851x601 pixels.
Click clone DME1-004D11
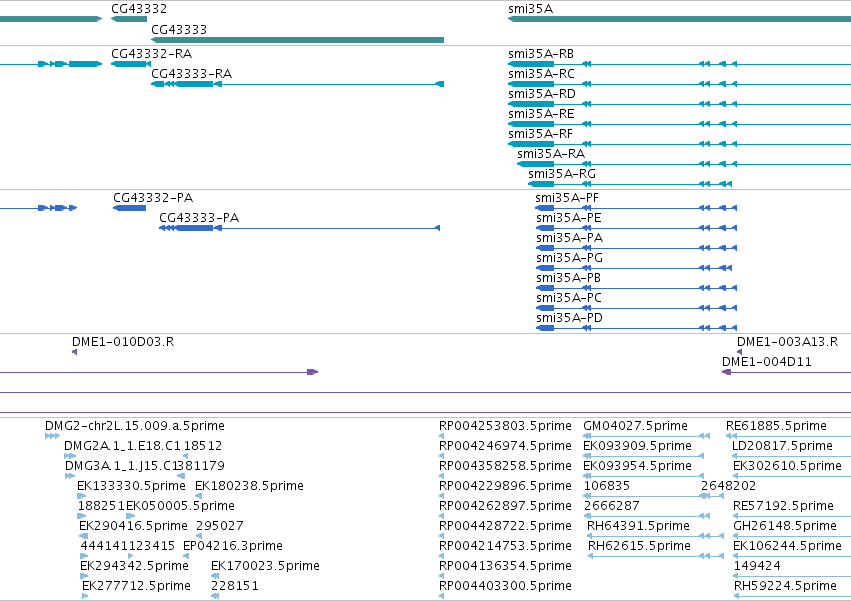[x=767, y=362]
